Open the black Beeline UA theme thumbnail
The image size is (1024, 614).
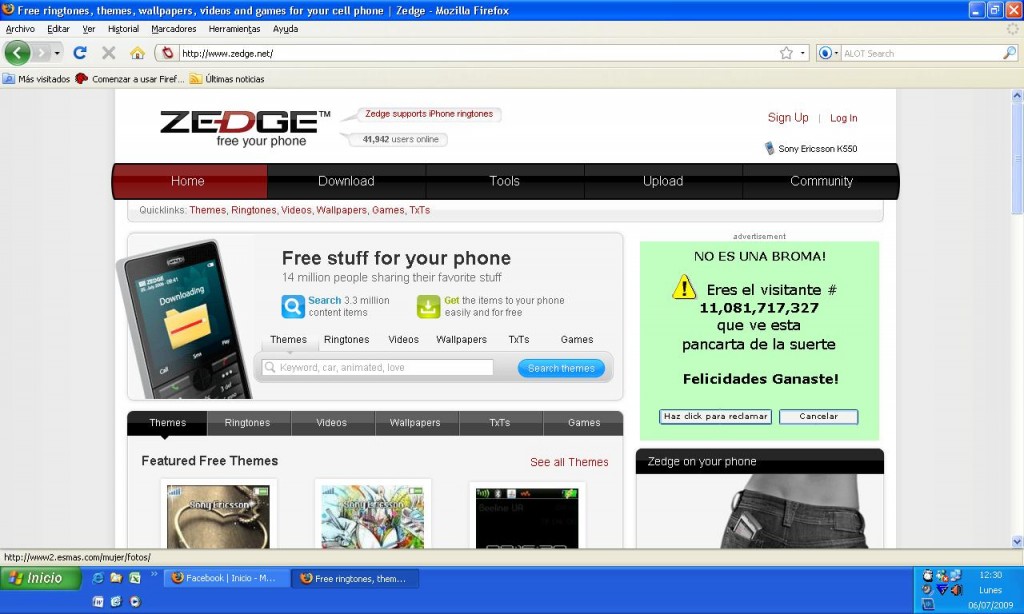coord(527,517)
